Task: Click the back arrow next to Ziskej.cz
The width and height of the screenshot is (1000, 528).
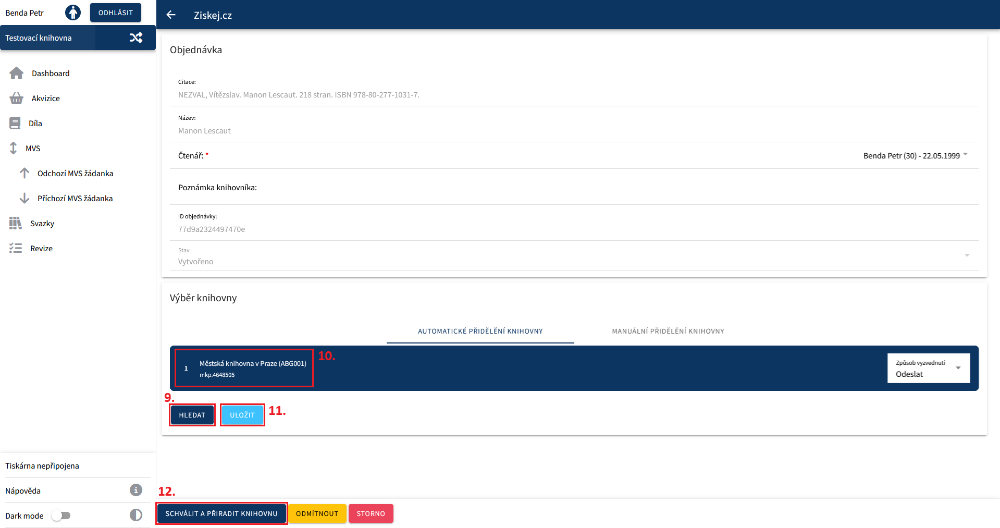Action: (x=171, y=15)
